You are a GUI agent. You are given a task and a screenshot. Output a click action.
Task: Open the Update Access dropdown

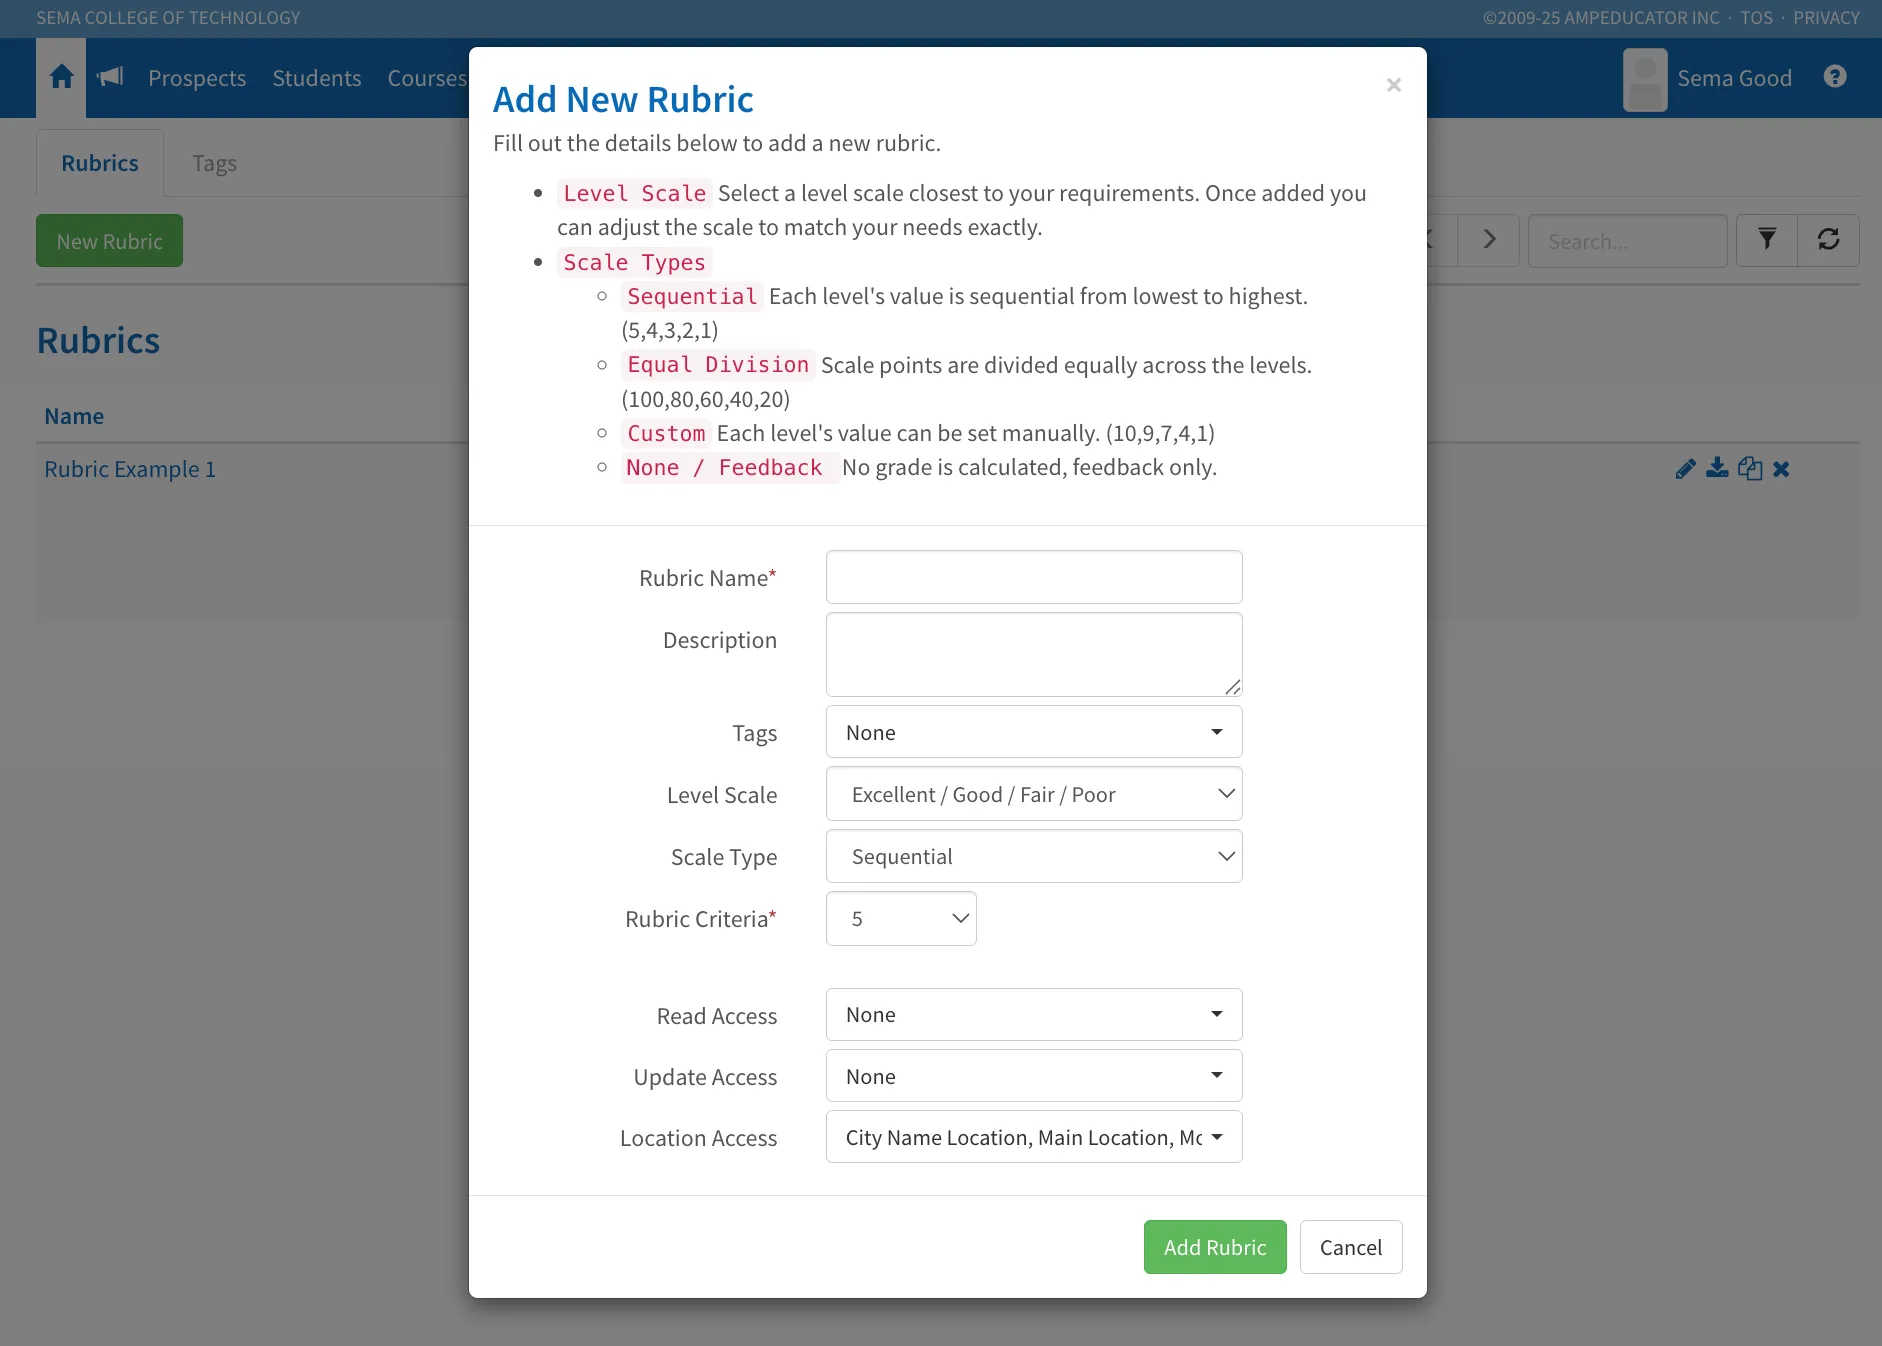click(x=1034, y=1076)
